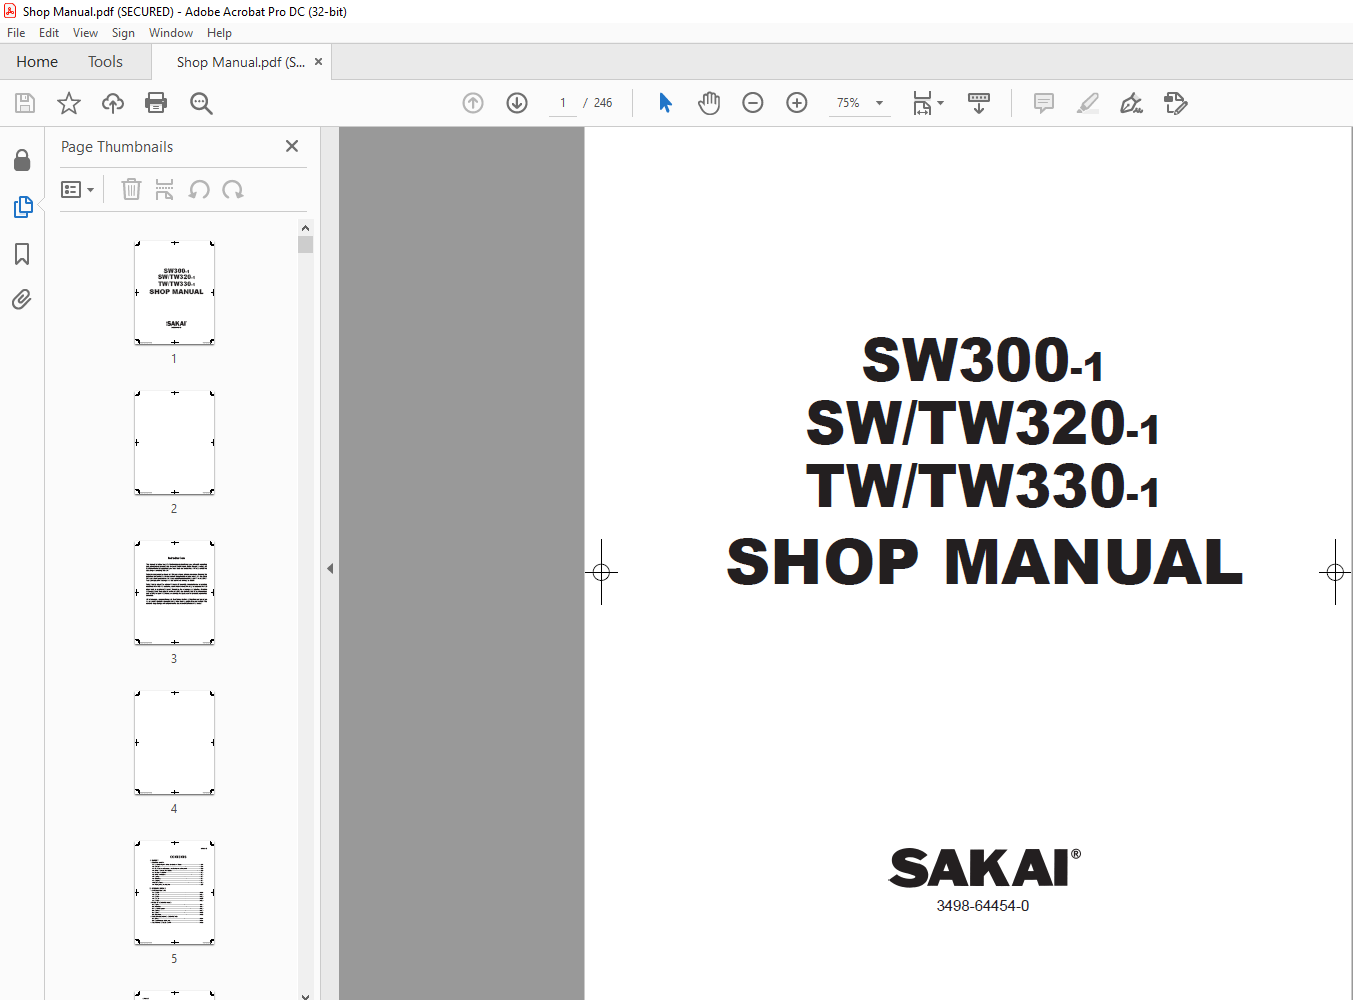Viewport: 1353px width, 1000px height.
Task: Open the Sign menu
Action: [x=123, y=33]
